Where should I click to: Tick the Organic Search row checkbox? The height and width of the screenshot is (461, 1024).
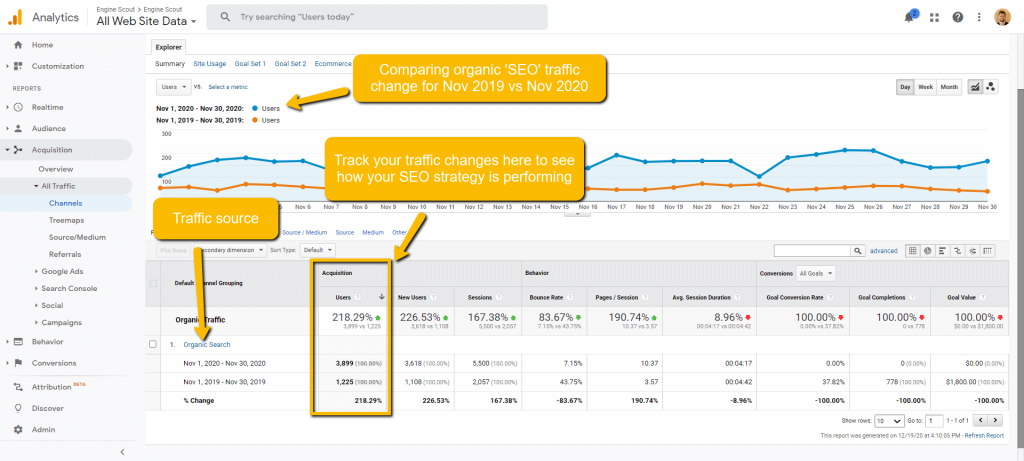pos(153,344)
